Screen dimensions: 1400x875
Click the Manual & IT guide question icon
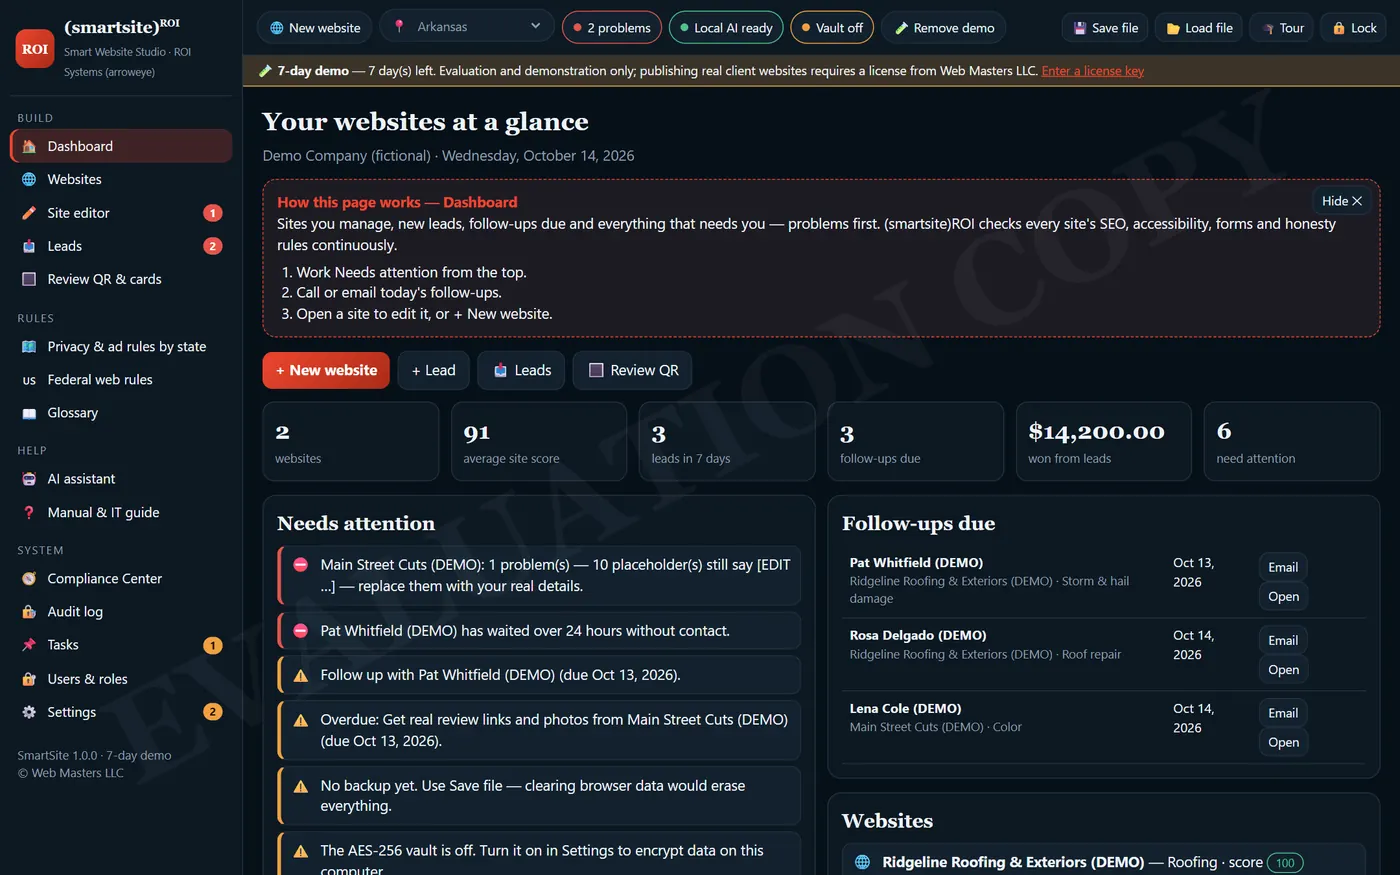[x=29, y=512]
